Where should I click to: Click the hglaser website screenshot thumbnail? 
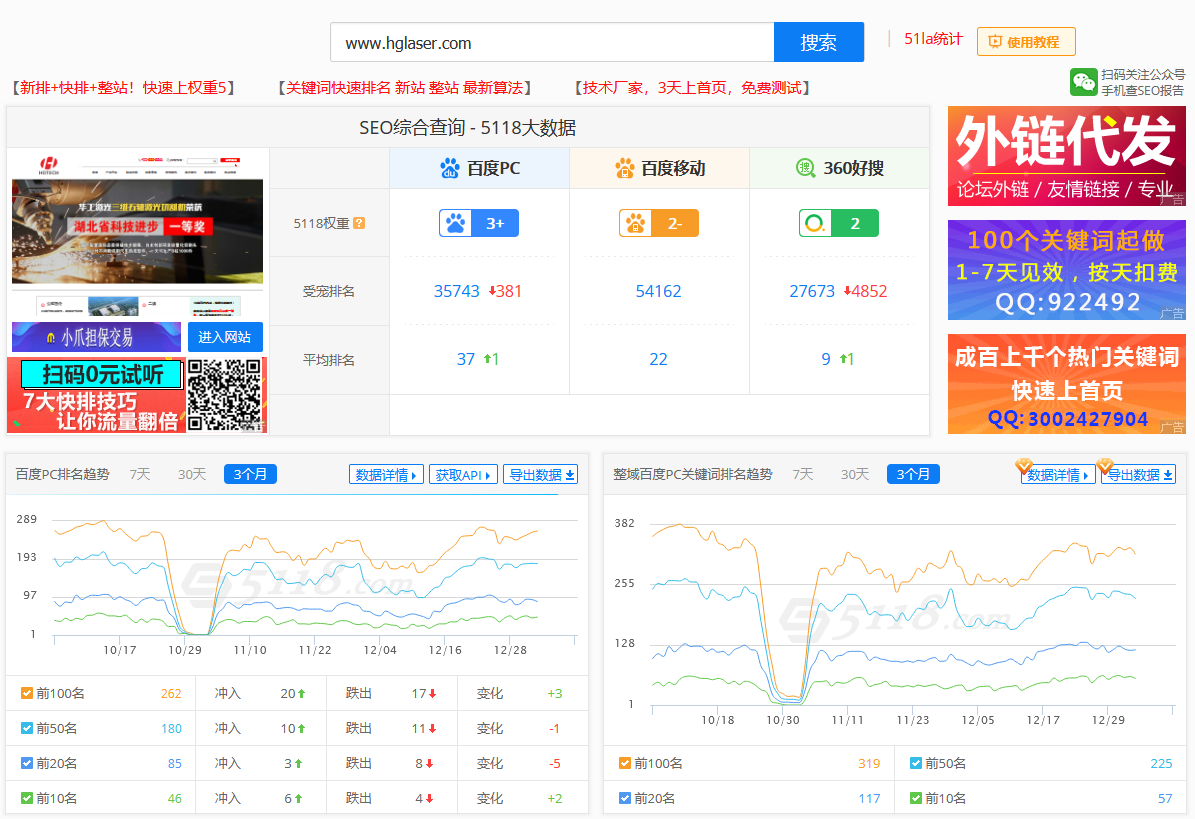tap(138, 234)
